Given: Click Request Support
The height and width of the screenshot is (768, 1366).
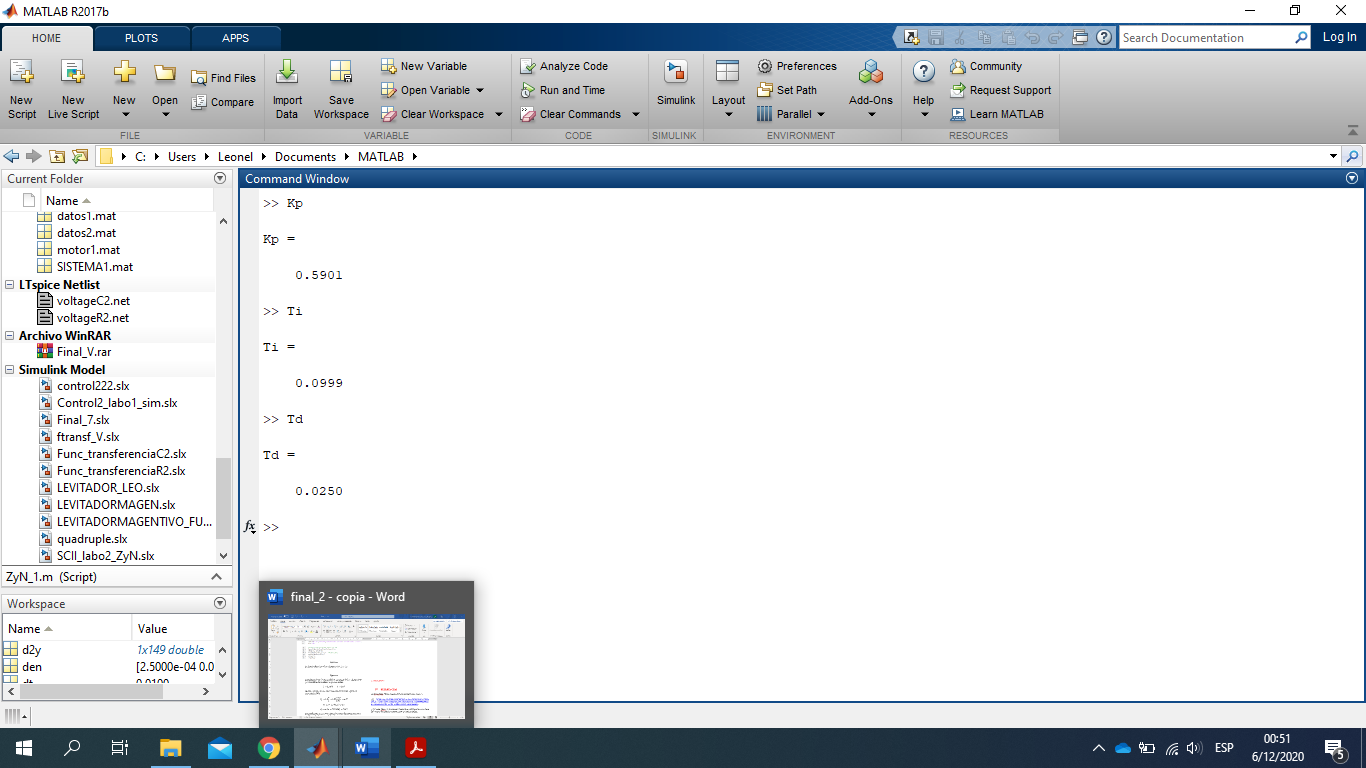Looking at the screenshot, I should (1000, 90).
